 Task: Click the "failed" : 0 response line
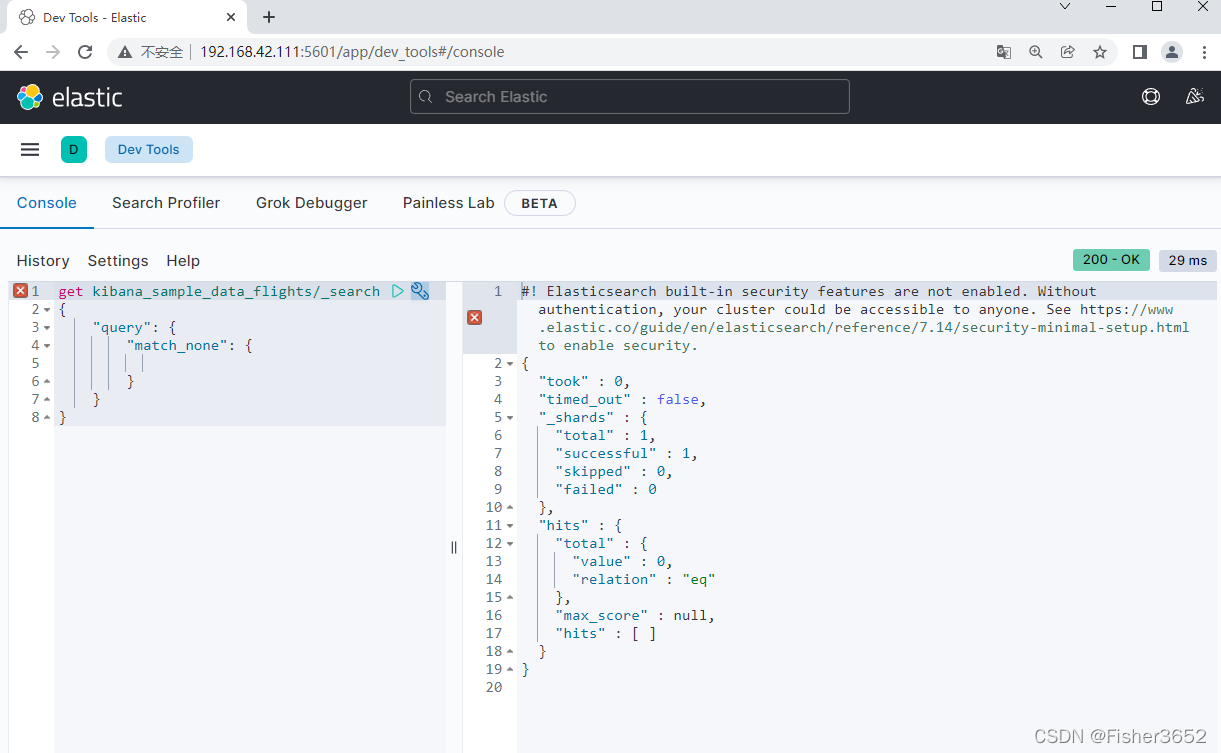(606, 489)
